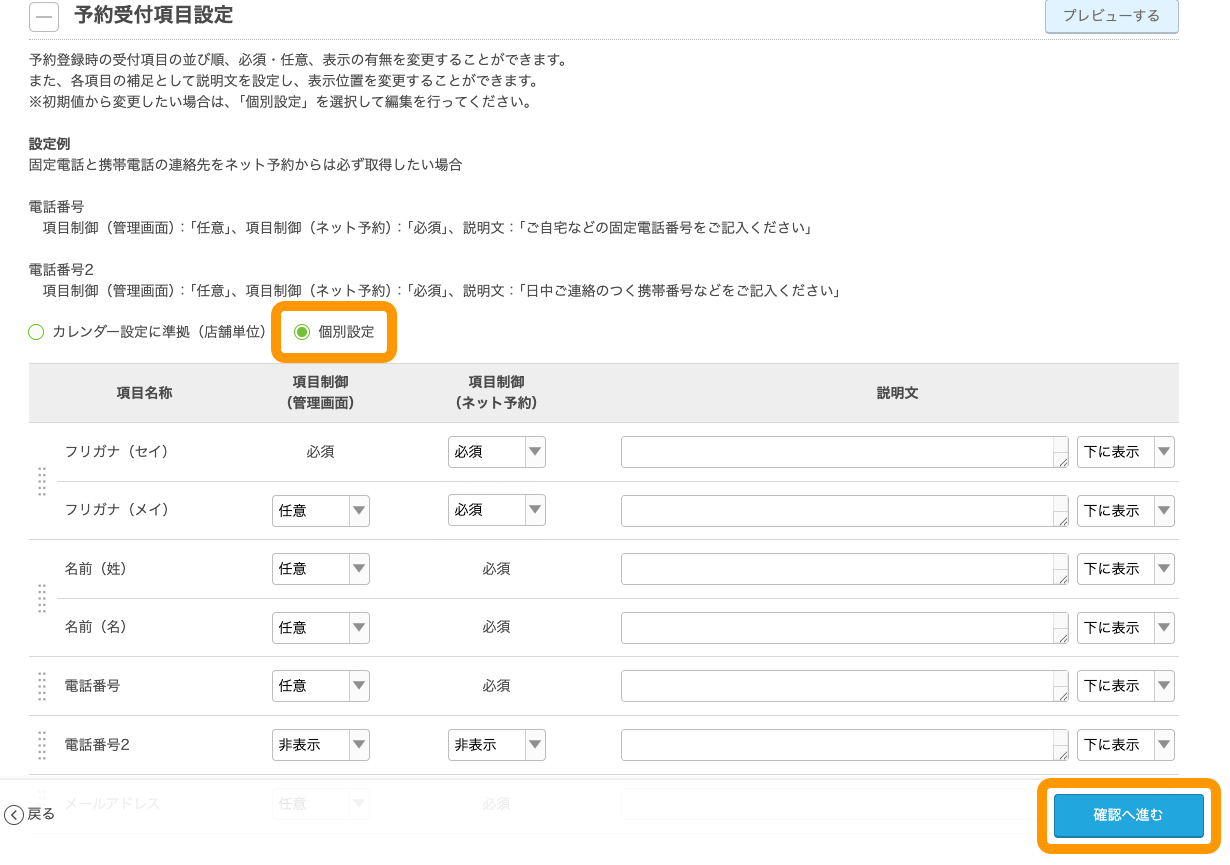Open the 非表示 dropdown for 電話番号2 管理画面
Screen dimensions: 1230x865
[320, 744]
